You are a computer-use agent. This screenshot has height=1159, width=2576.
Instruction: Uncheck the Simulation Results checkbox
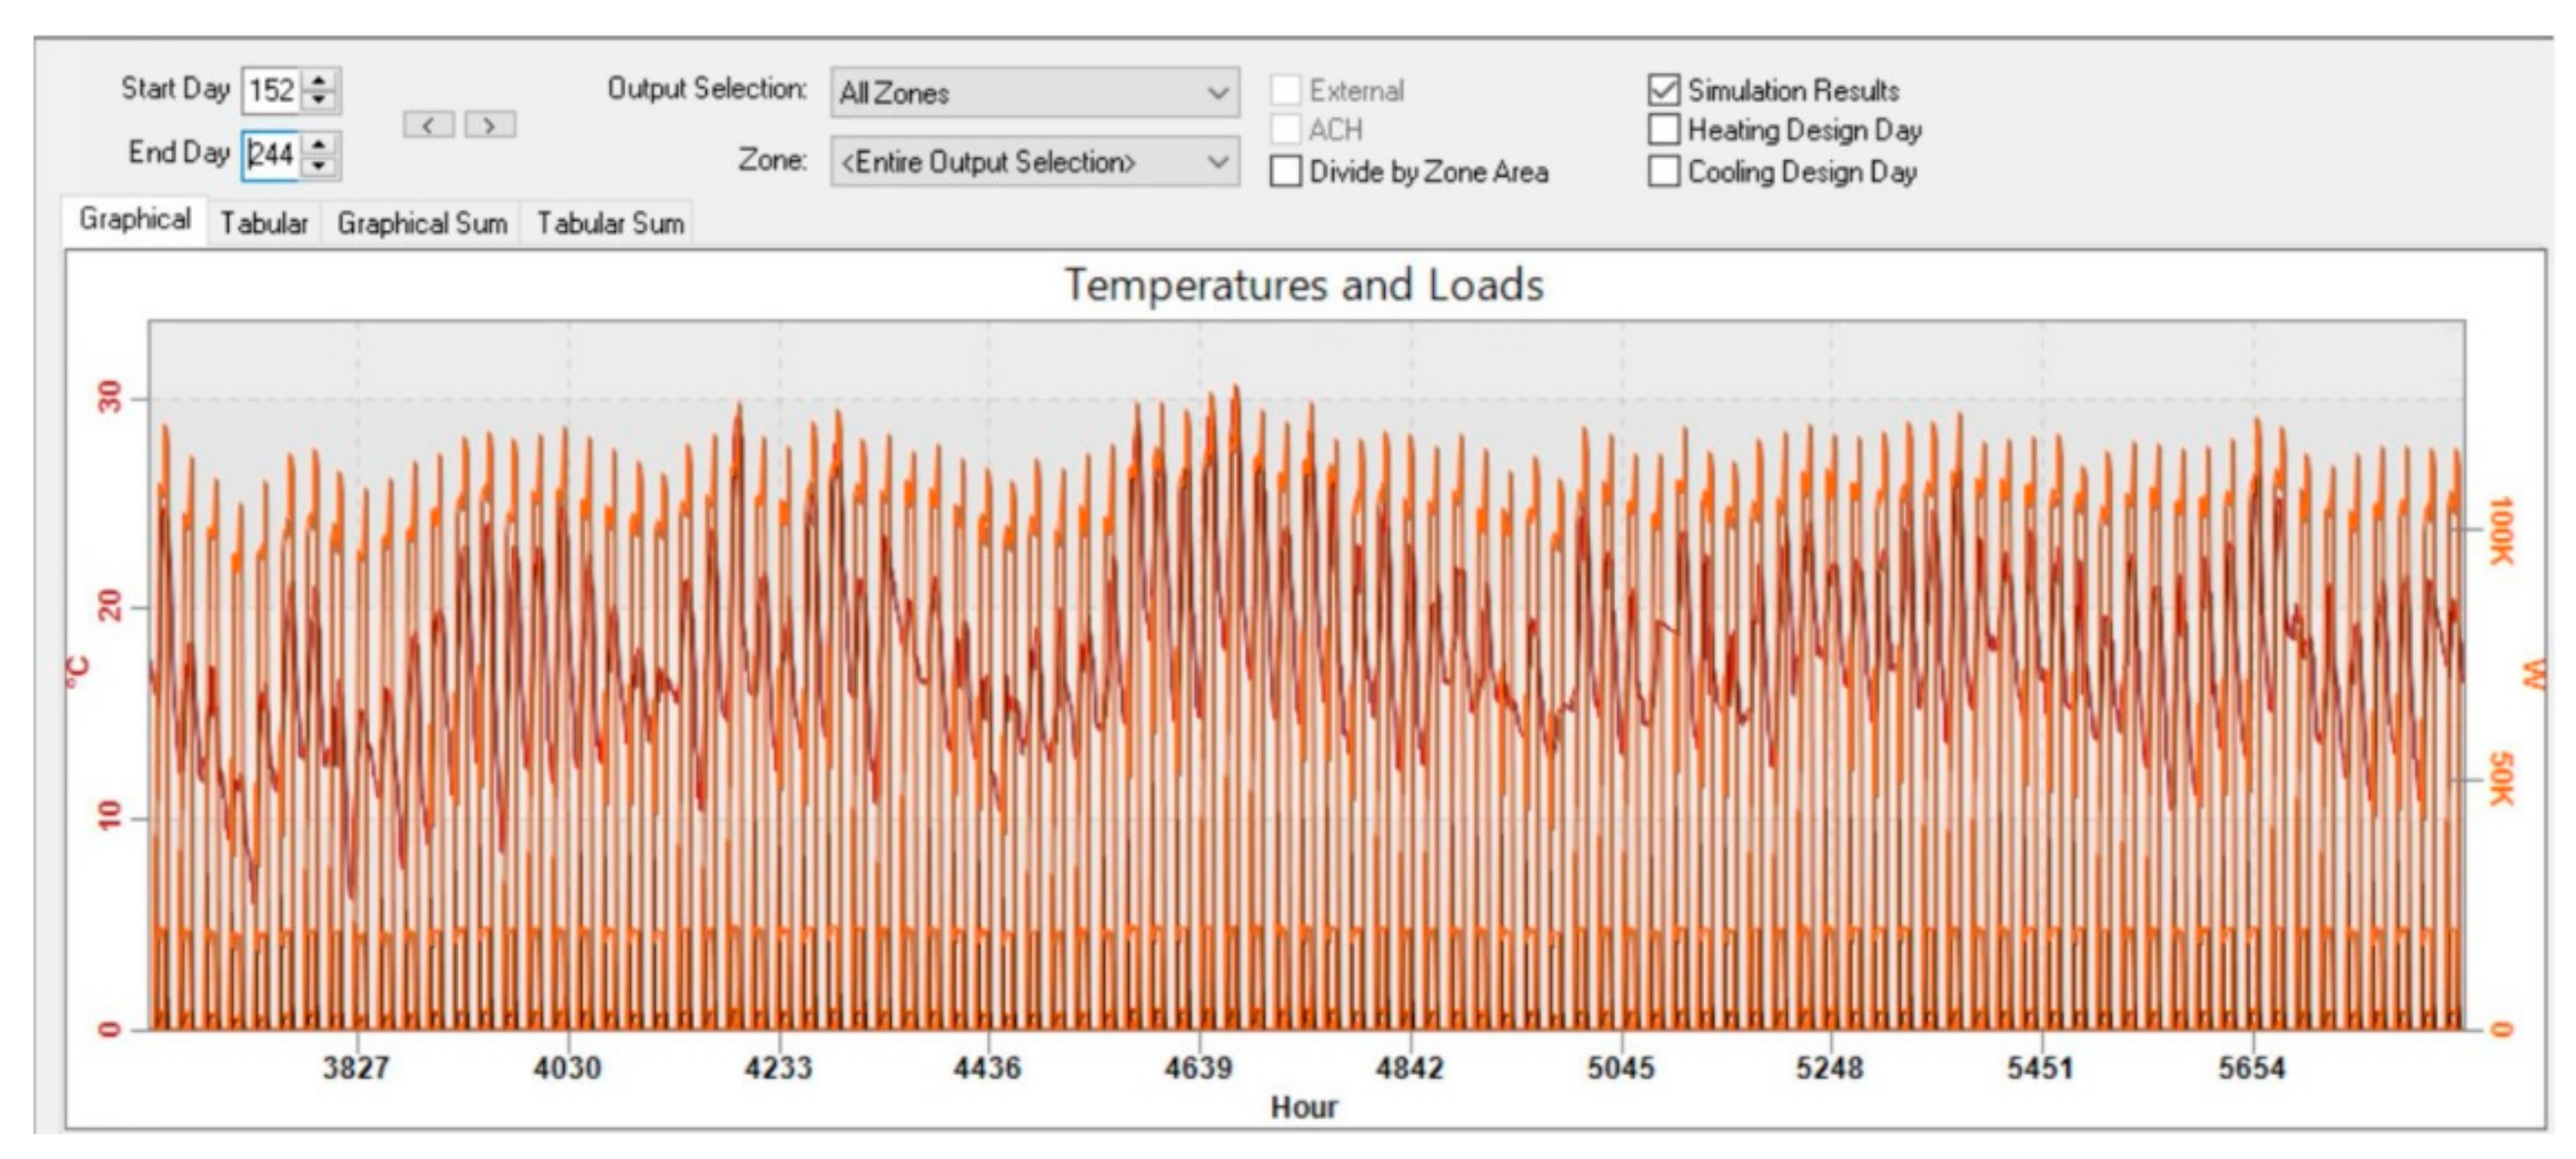1663,90
